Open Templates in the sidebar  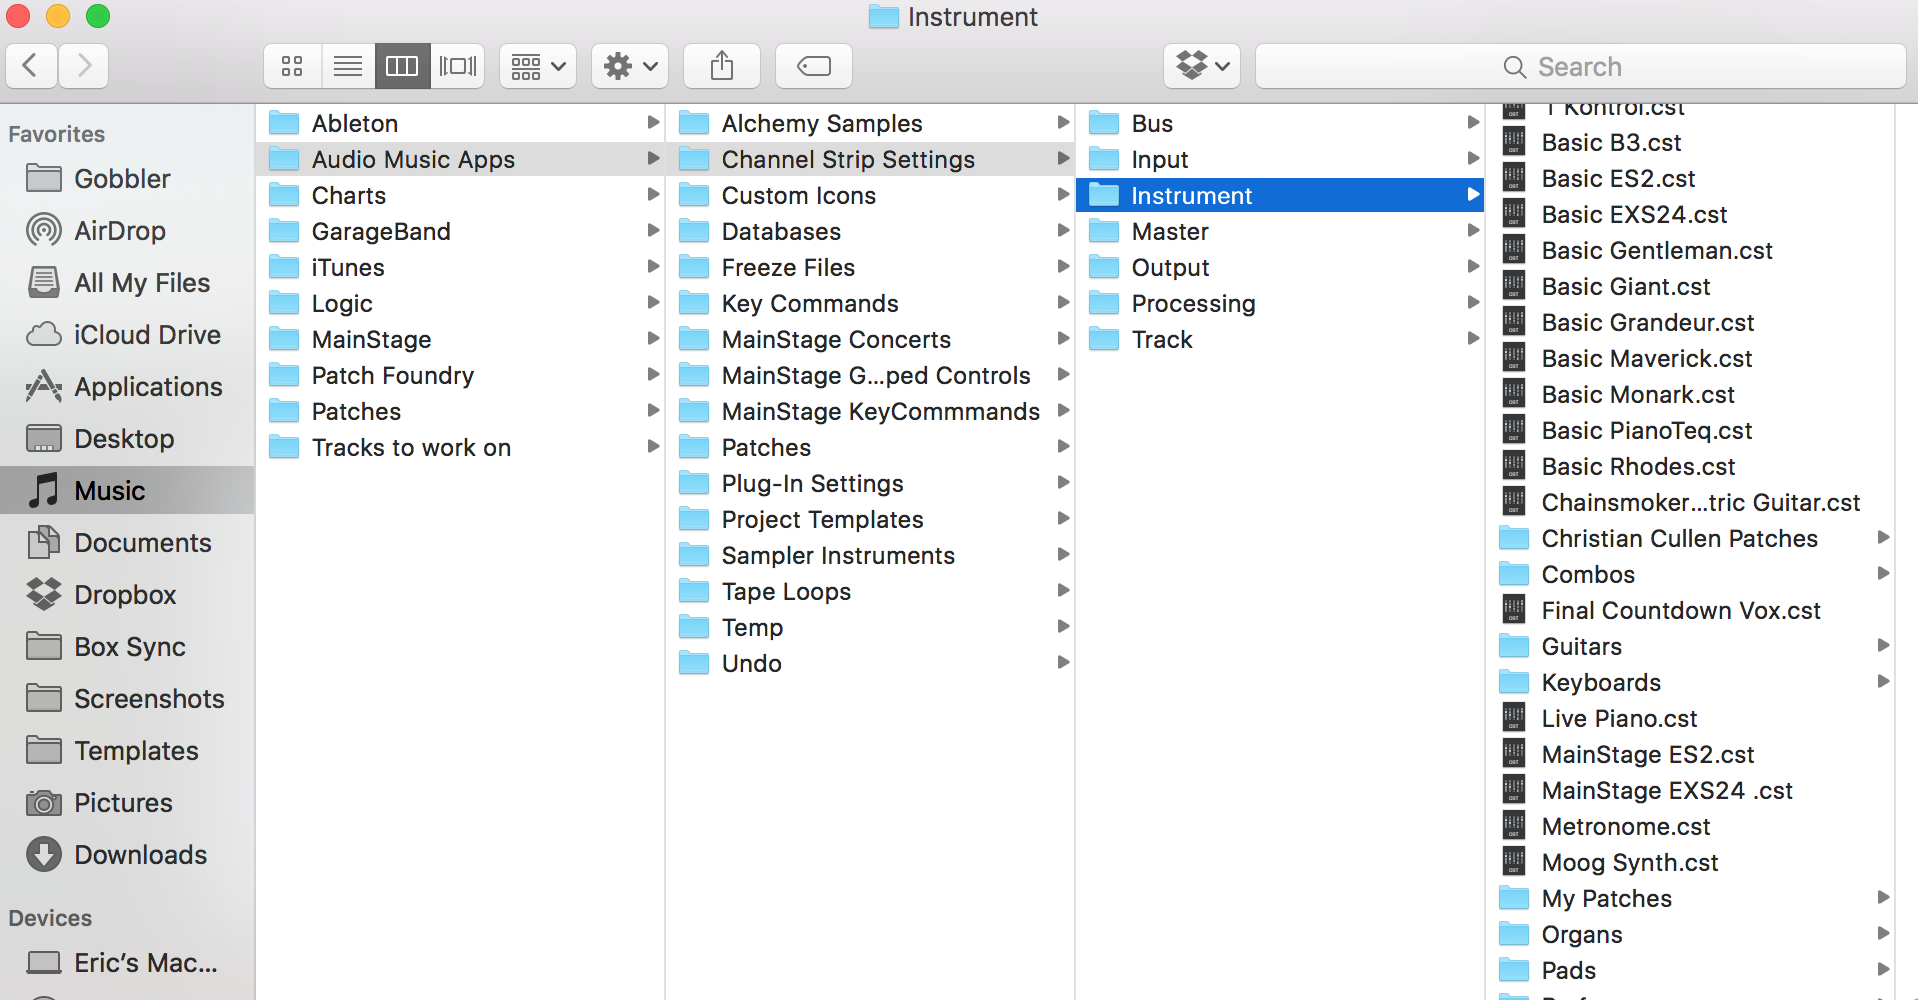(127, 751)
